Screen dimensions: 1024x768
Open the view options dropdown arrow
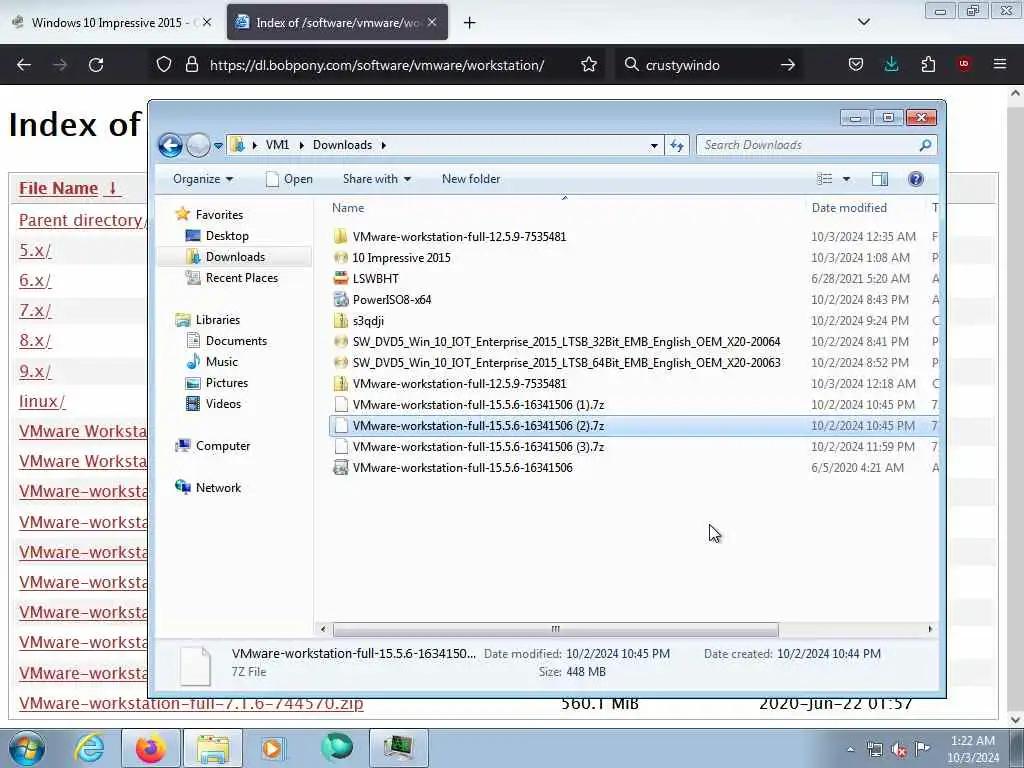[x=846, y=179]
